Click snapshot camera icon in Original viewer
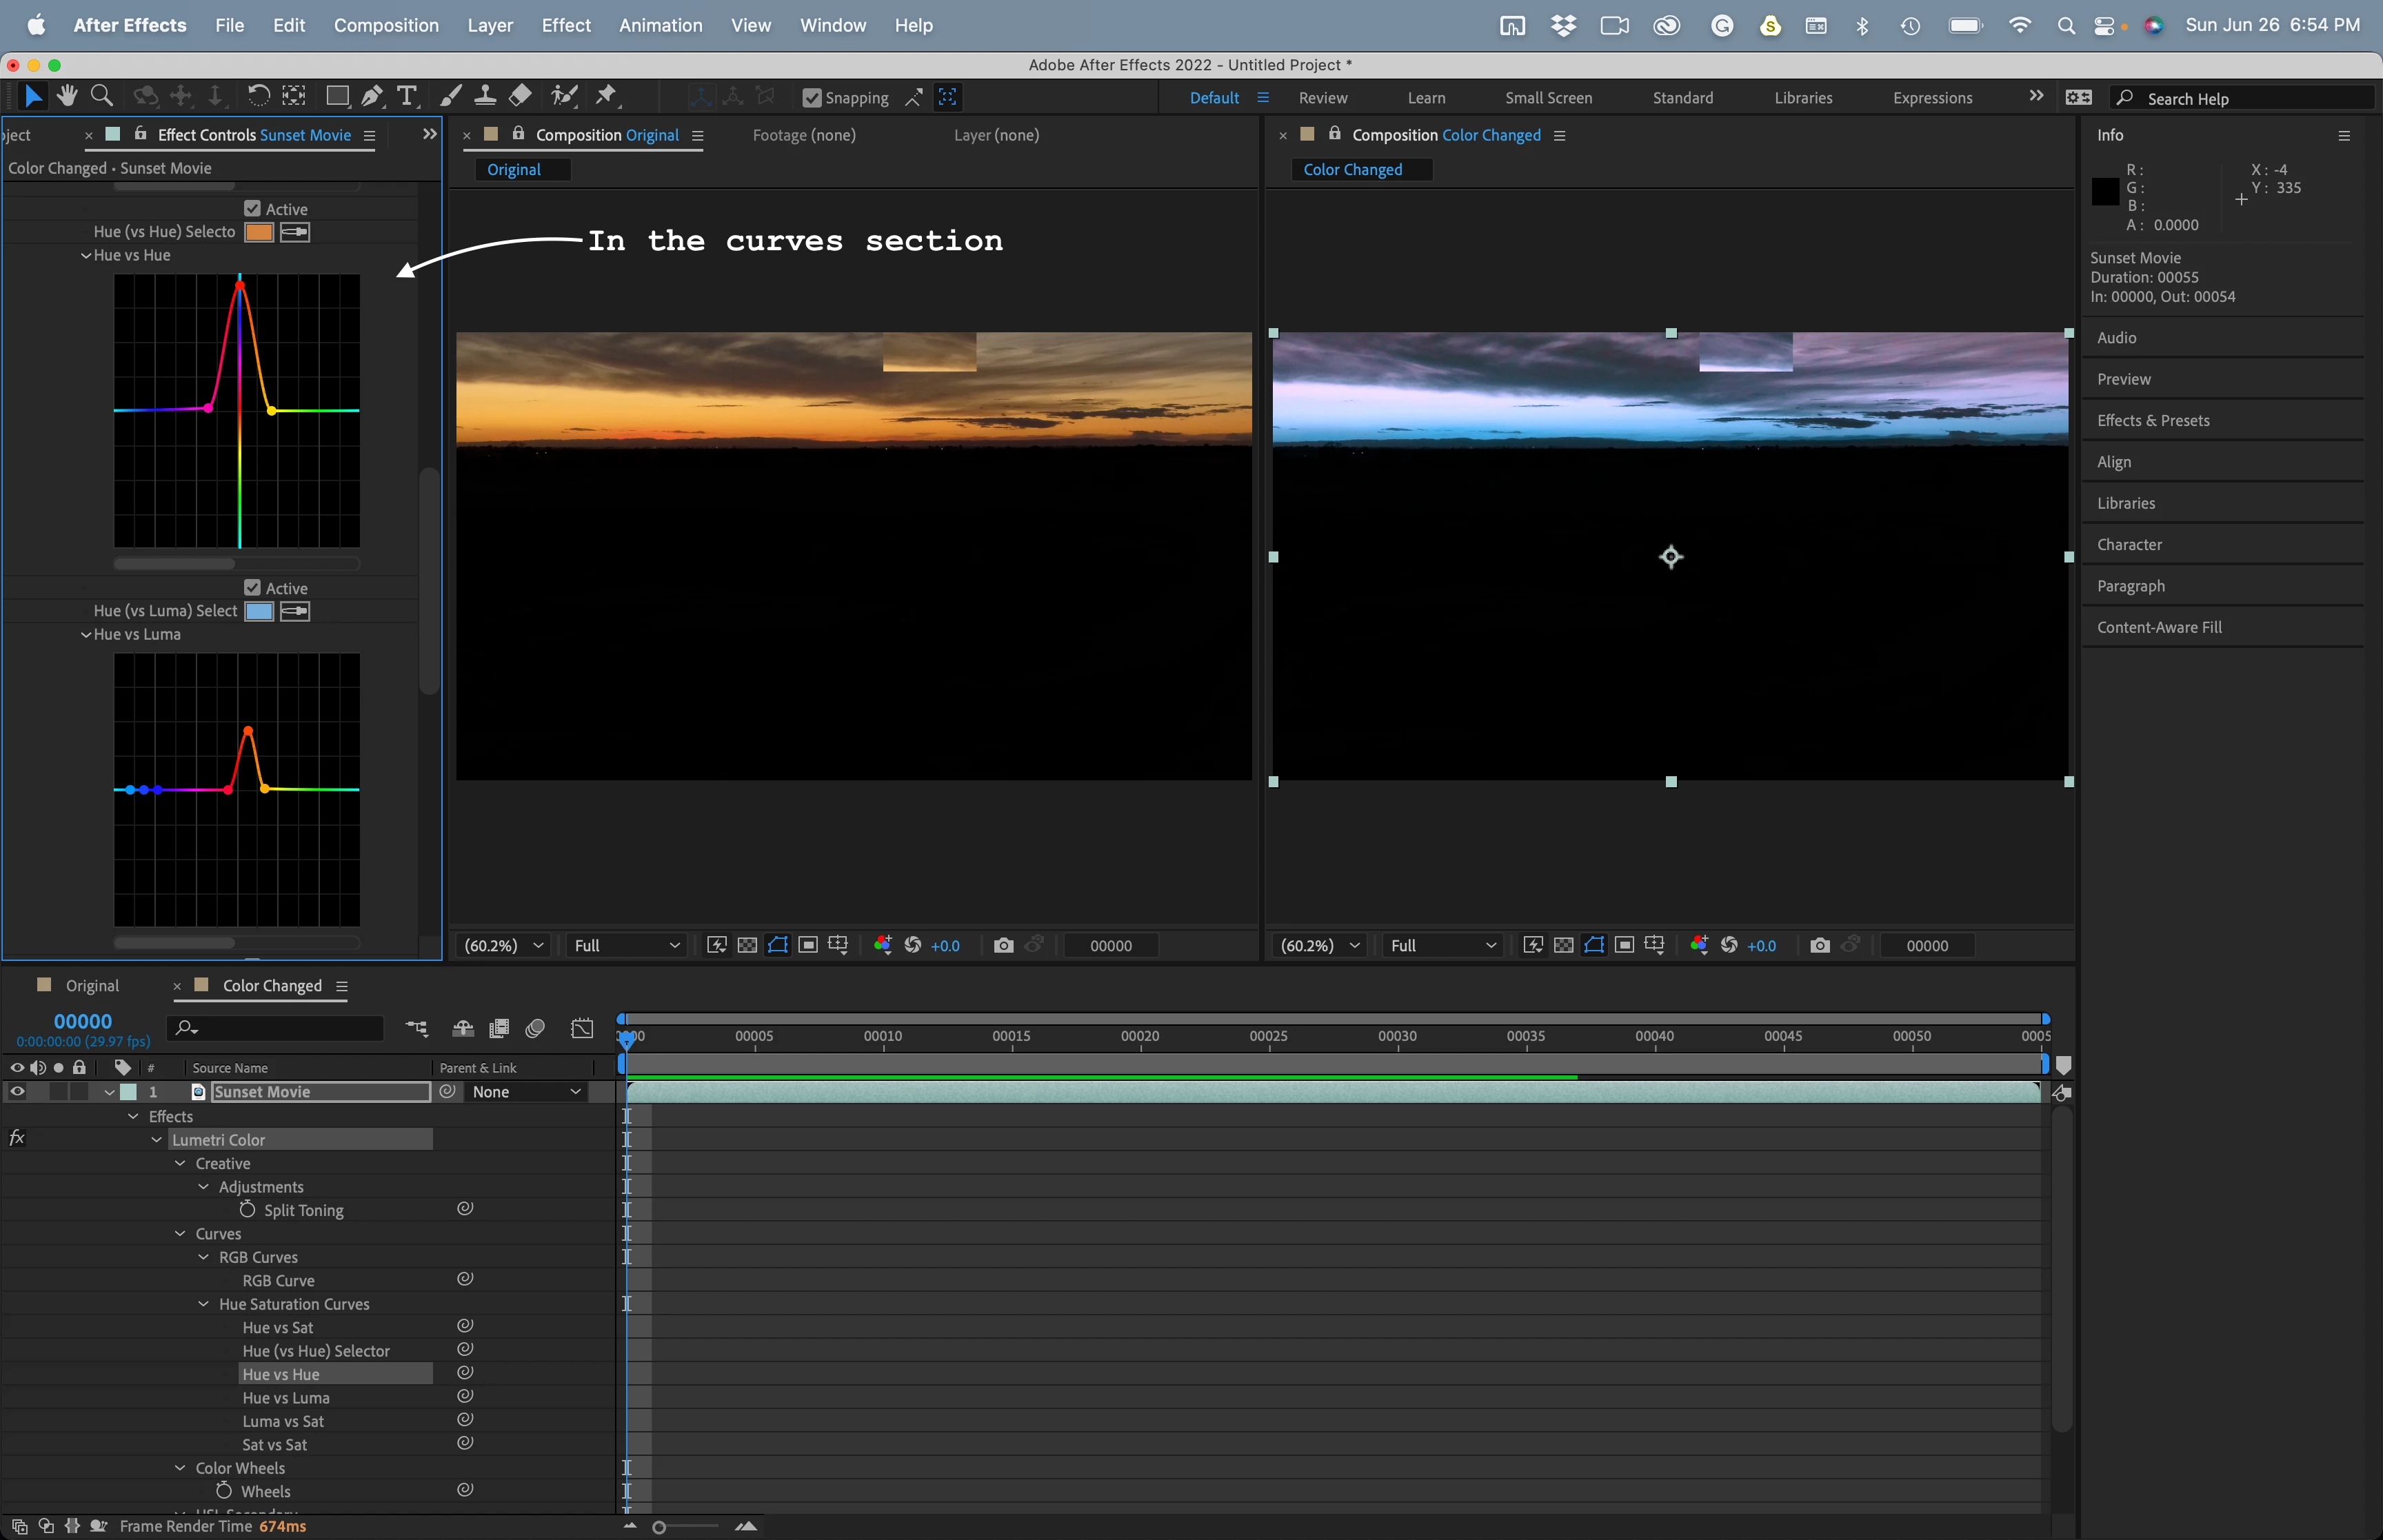This screenshot has width=2383, height=1540. point(1003,945)
